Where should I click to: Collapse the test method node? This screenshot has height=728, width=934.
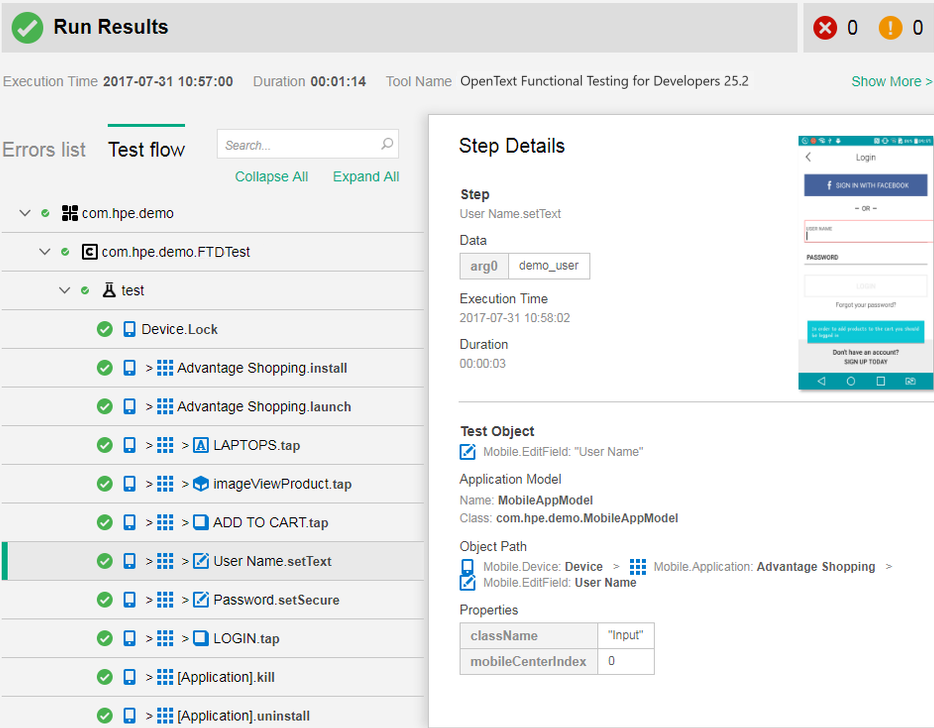[64, 291]
